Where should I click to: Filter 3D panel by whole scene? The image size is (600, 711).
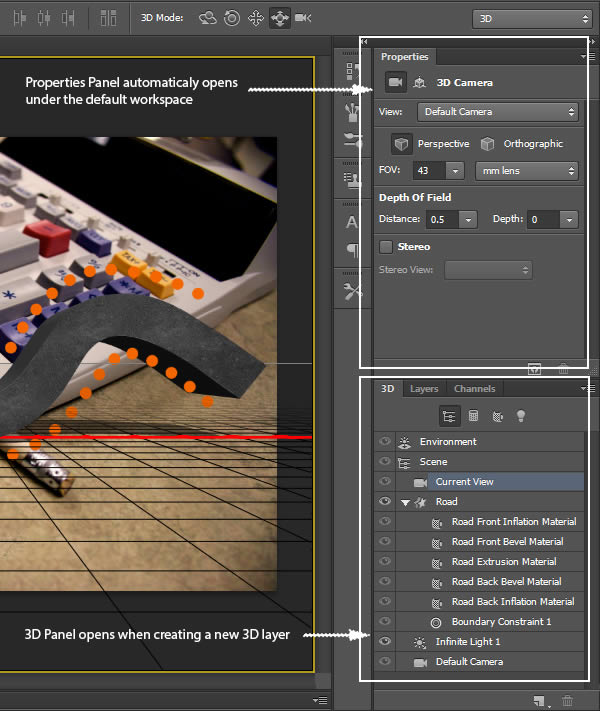tap(449, 416)
